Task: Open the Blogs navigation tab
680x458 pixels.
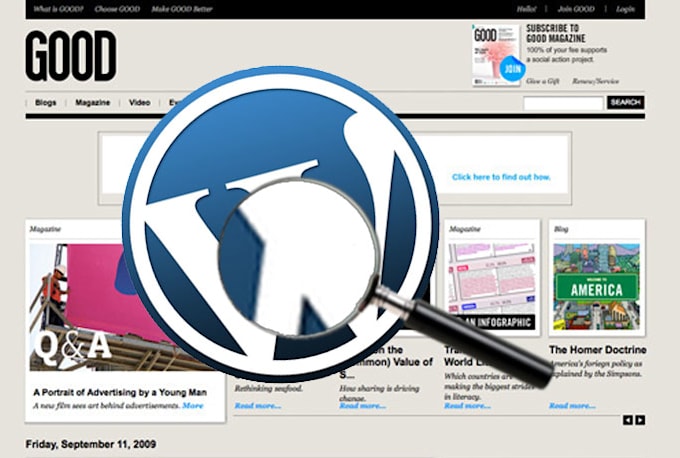Action: 46,102
